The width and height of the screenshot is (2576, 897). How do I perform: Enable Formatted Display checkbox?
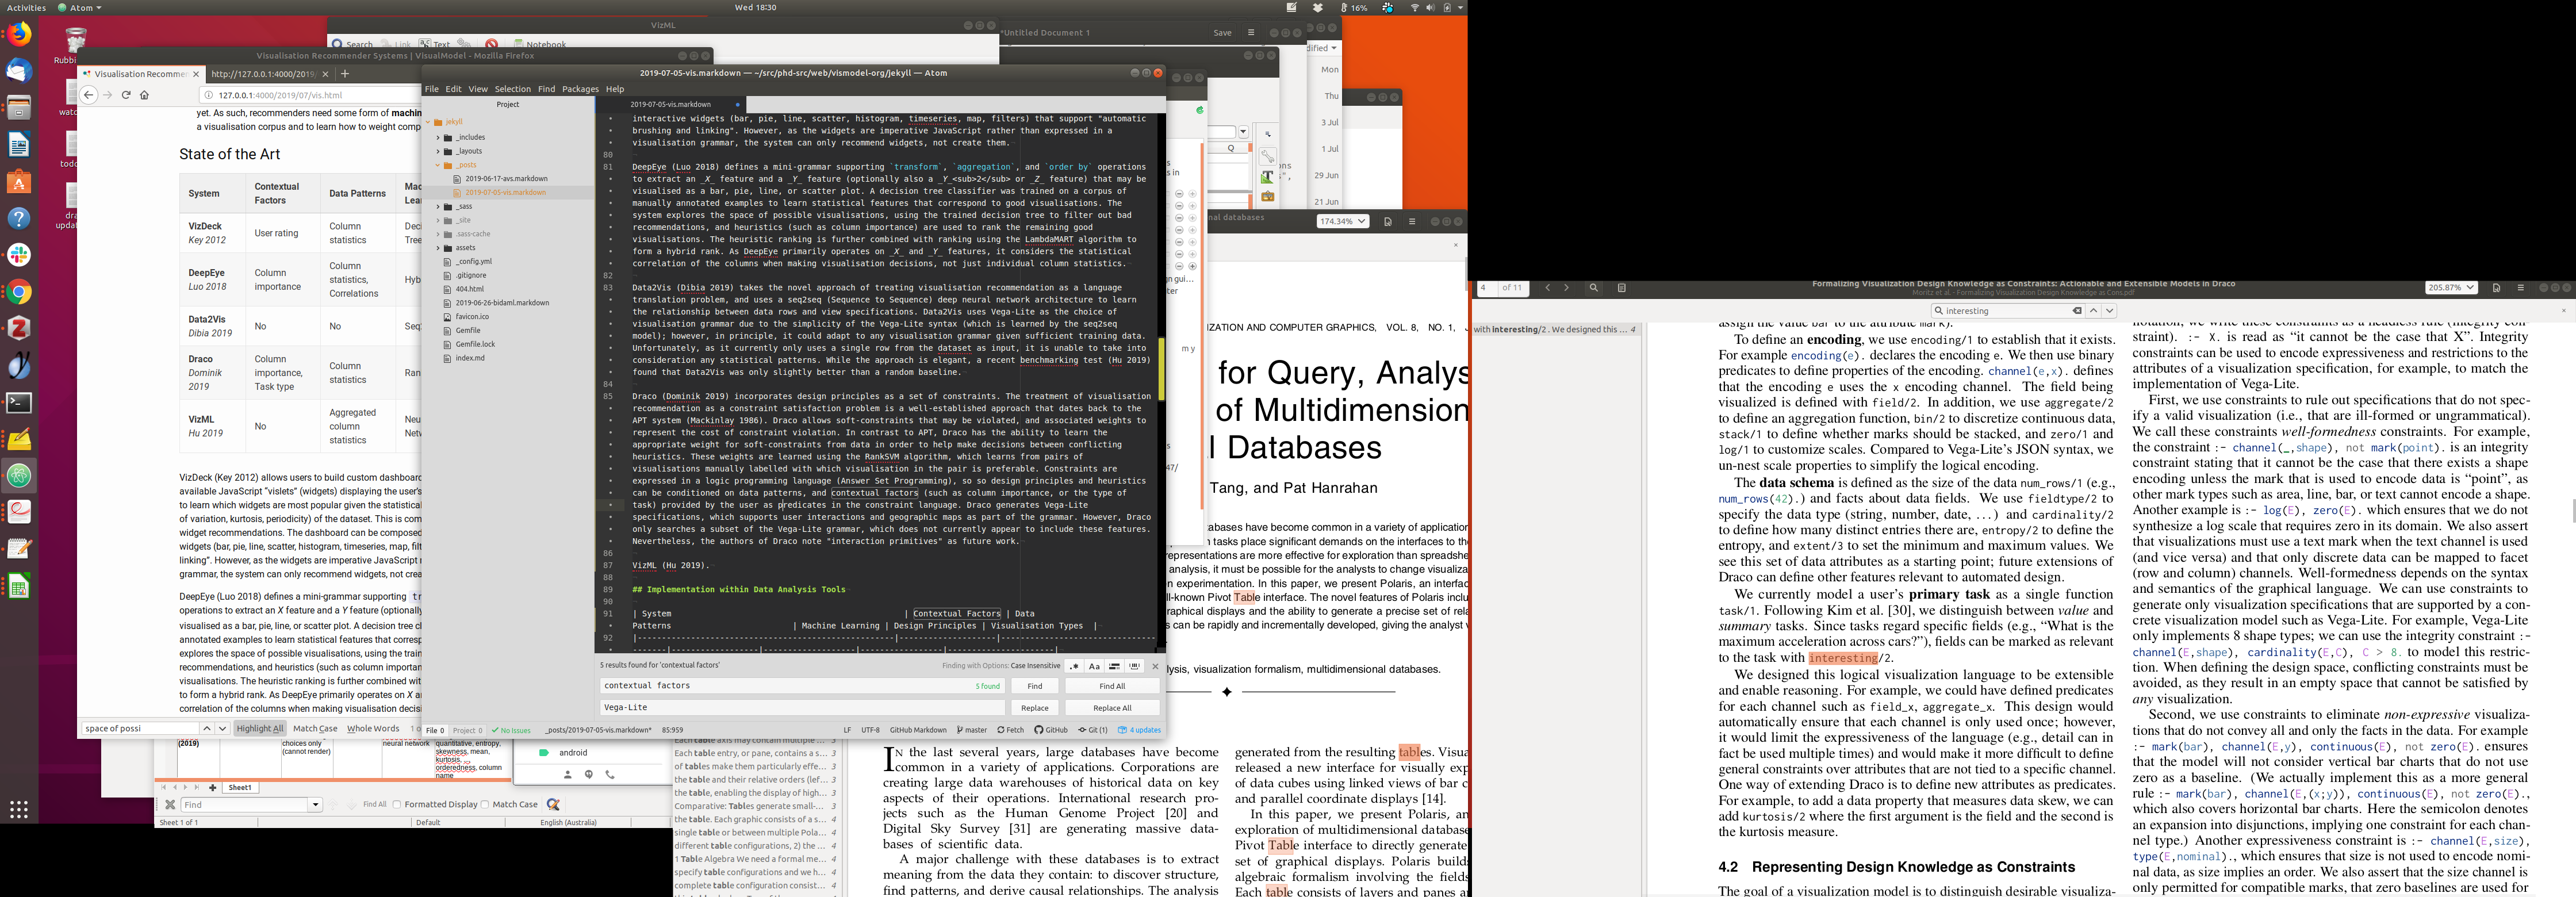[398, 804]
